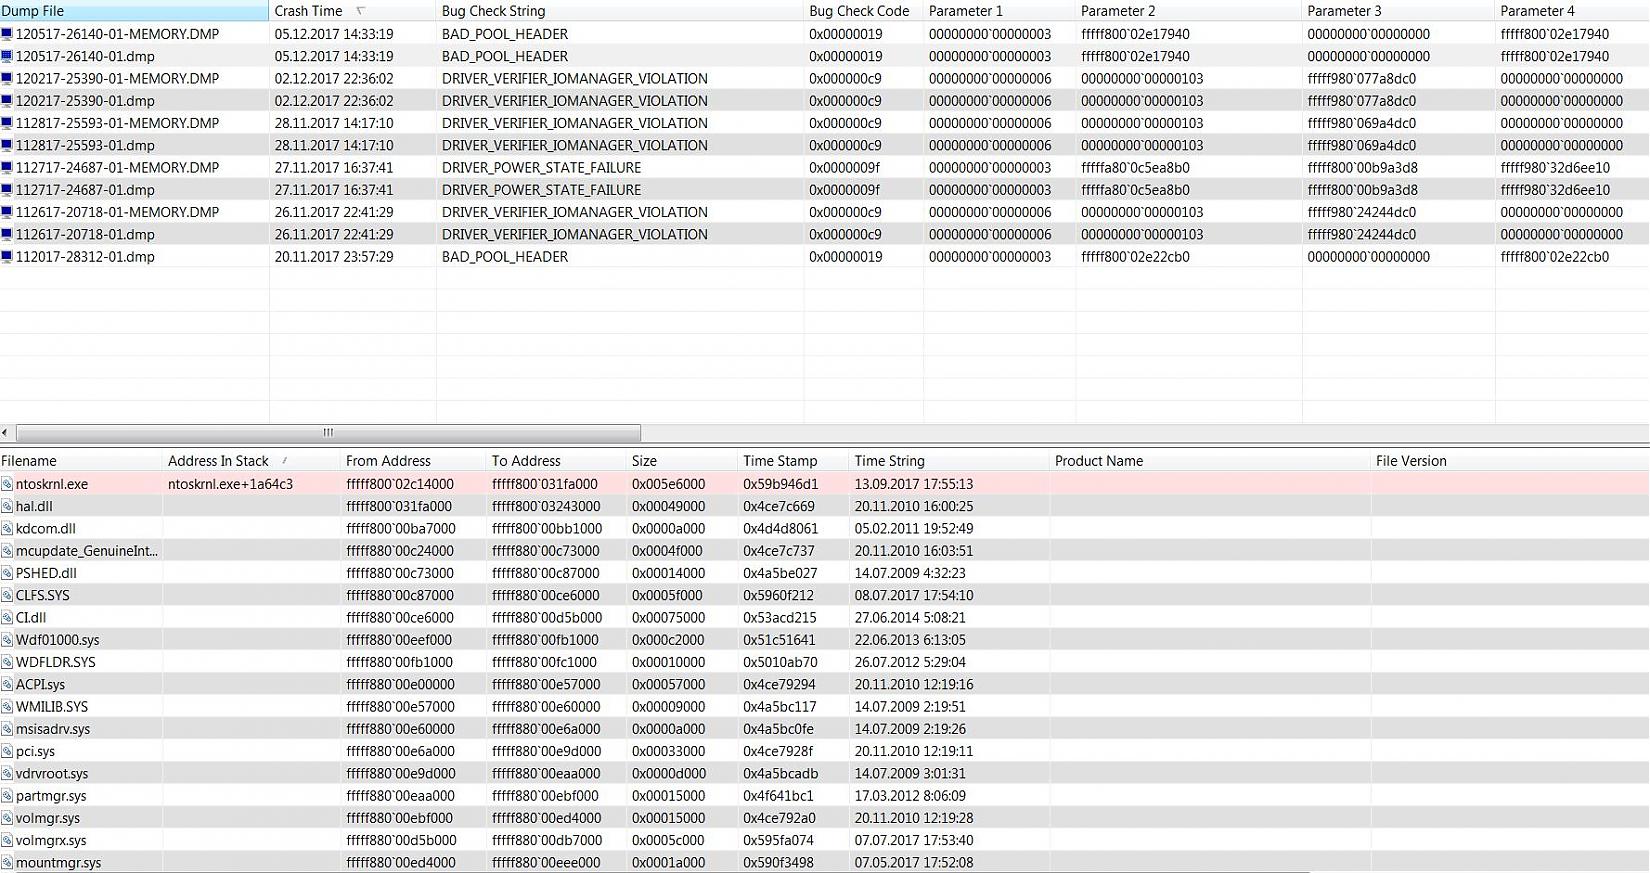Sort by the Bug Check String header
1650x873 pixels.
tap(493, 11)
